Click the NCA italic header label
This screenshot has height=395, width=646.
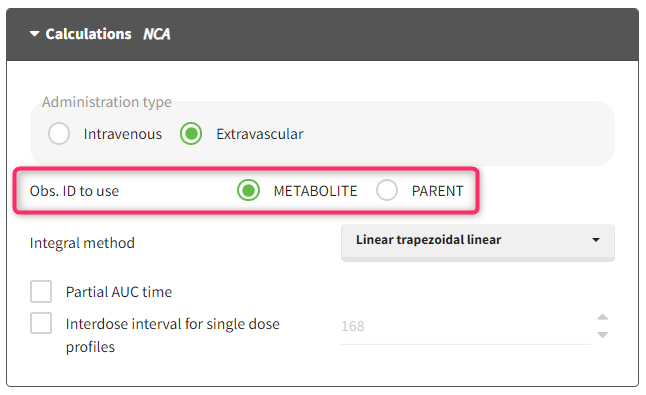[x=157, y=34]
